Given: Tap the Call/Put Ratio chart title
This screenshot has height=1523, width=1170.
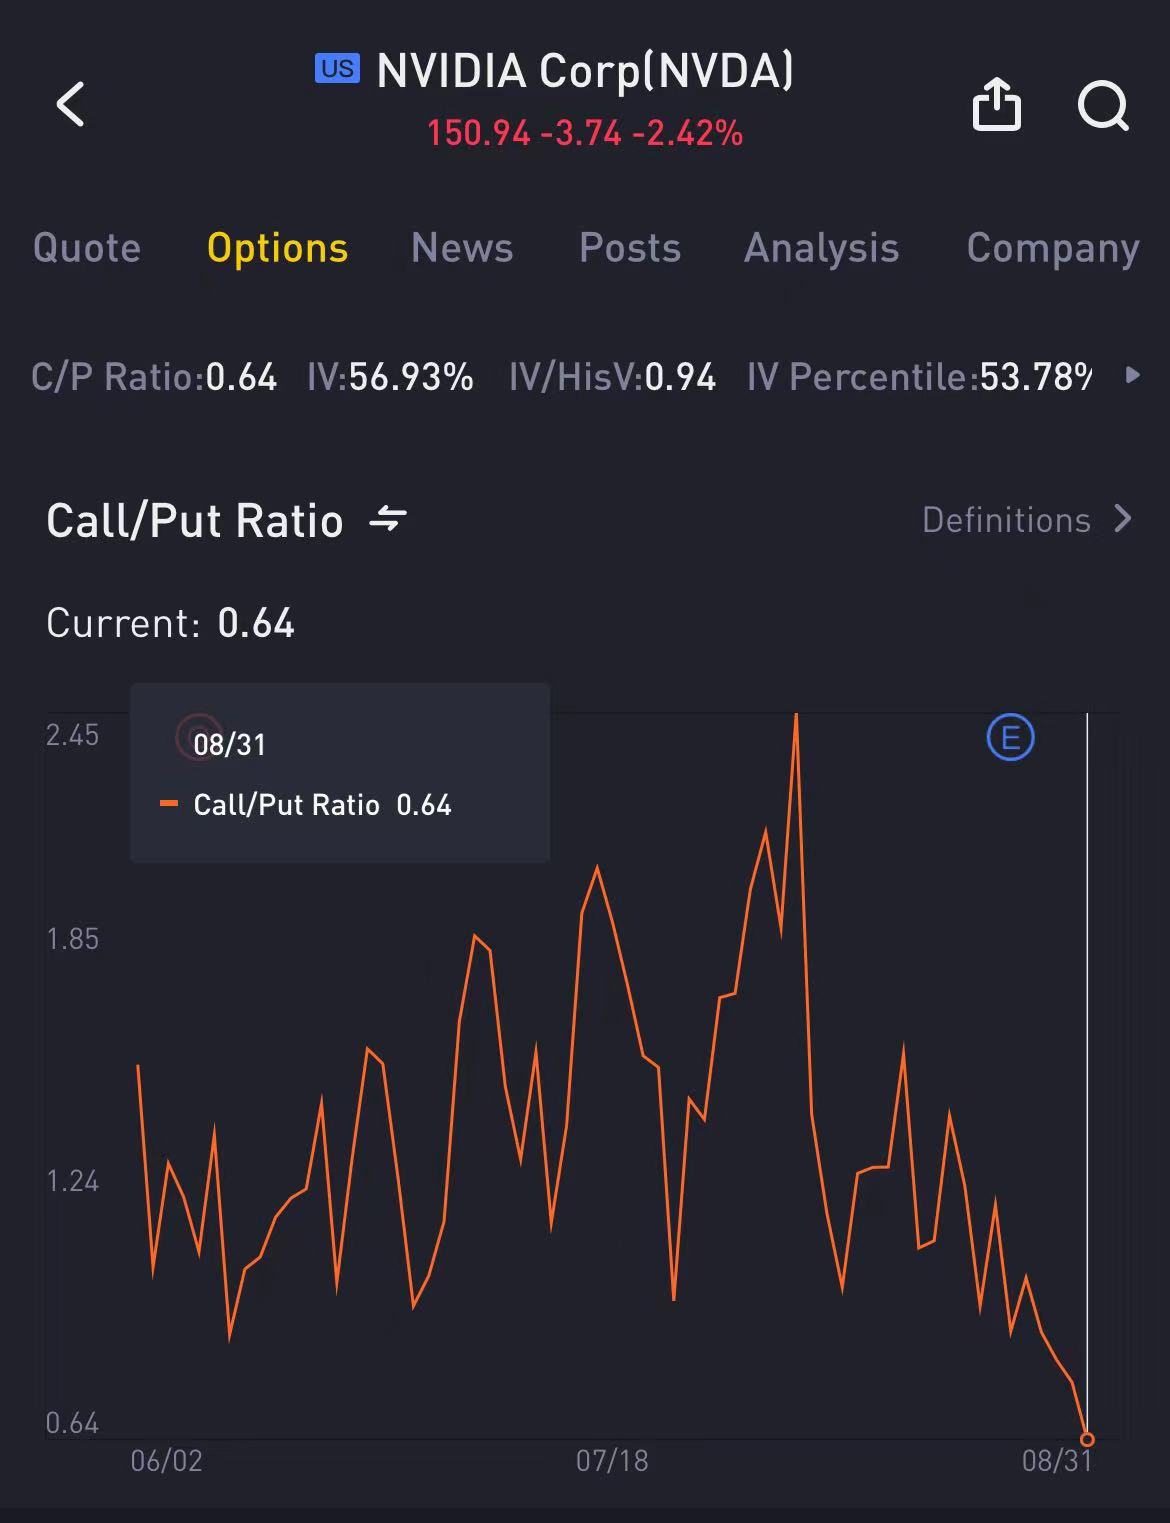Looking at the screenshot, I should (x=195, y=521).
